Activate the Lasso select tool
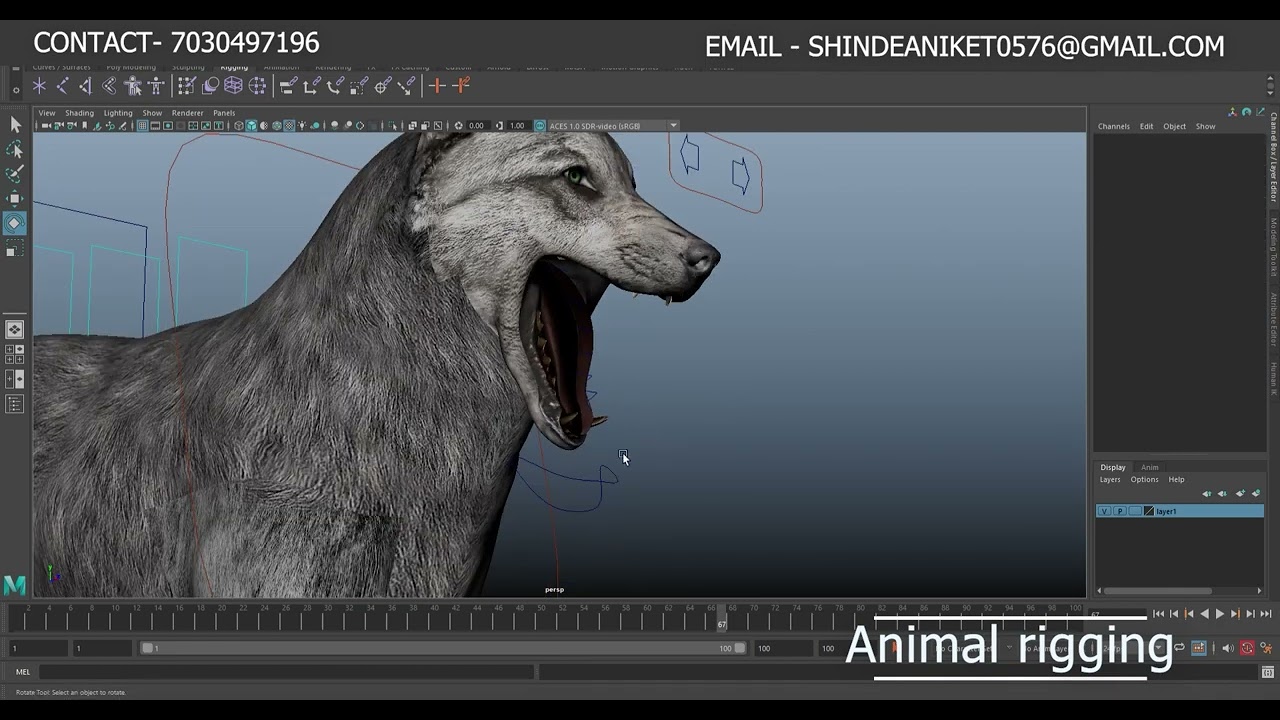This screenshot has height=720, width=1280. (x=15, y=149)
